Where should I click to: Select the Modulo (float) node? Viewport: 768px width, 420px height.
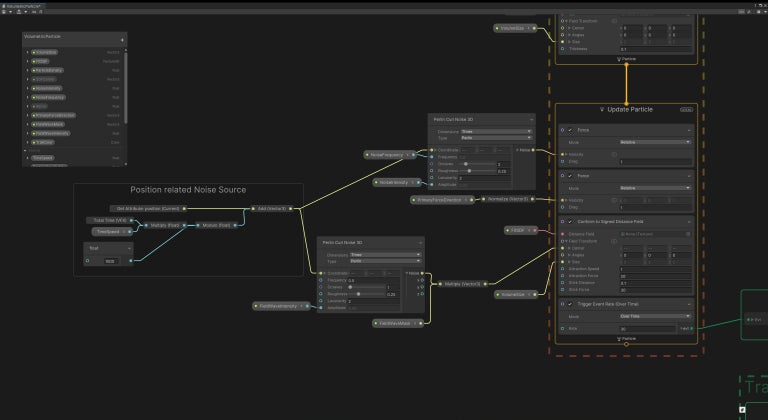(x=216, y=225)
